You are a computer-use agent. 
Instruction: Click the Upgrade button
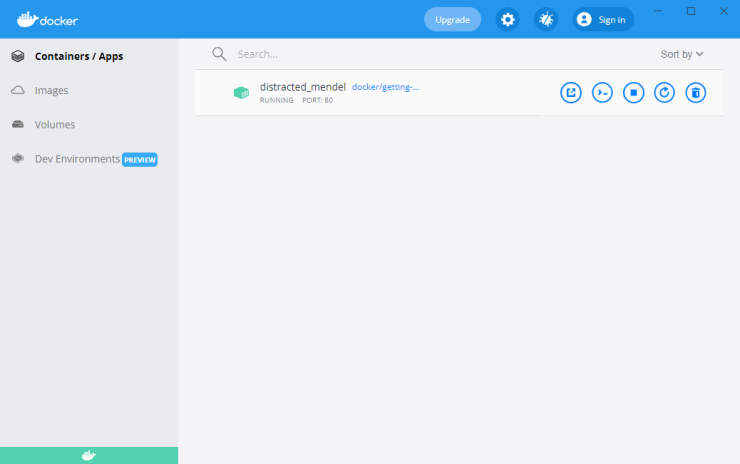tap(453, 19)
